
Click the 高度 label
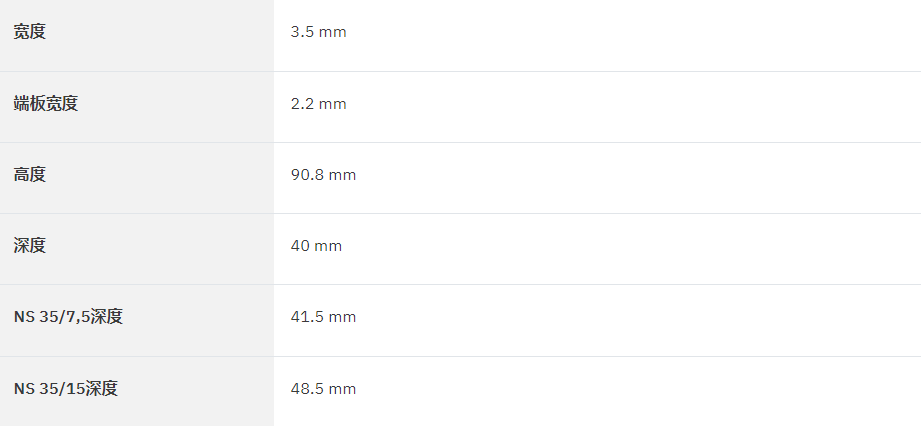click(x=29, y=175)
